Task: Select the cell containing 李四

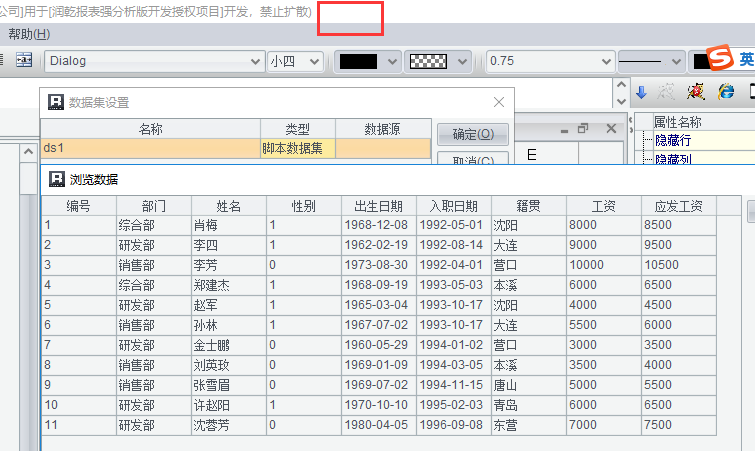Action: click(x=229, y=245)
